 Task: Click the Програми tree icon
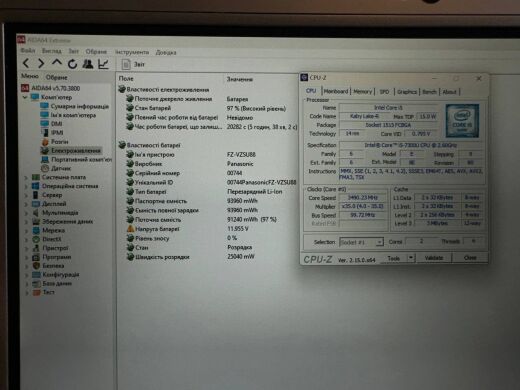click(36, 257)
